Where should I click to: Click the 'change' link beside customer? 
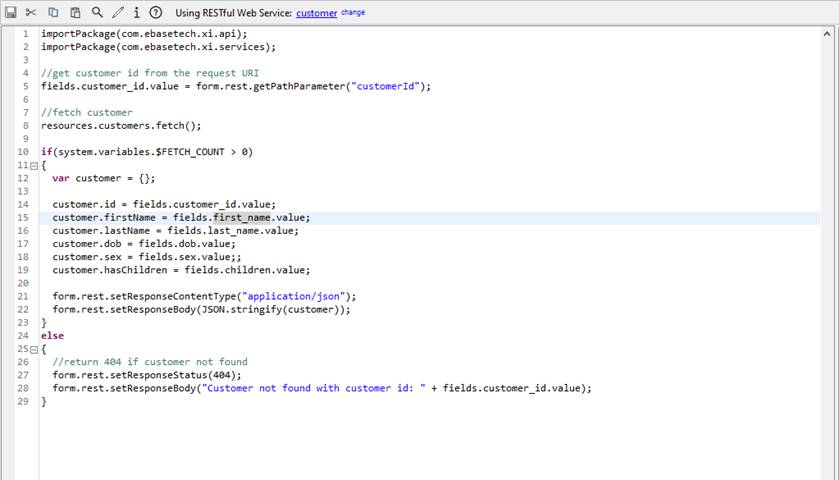coord(353,13)
